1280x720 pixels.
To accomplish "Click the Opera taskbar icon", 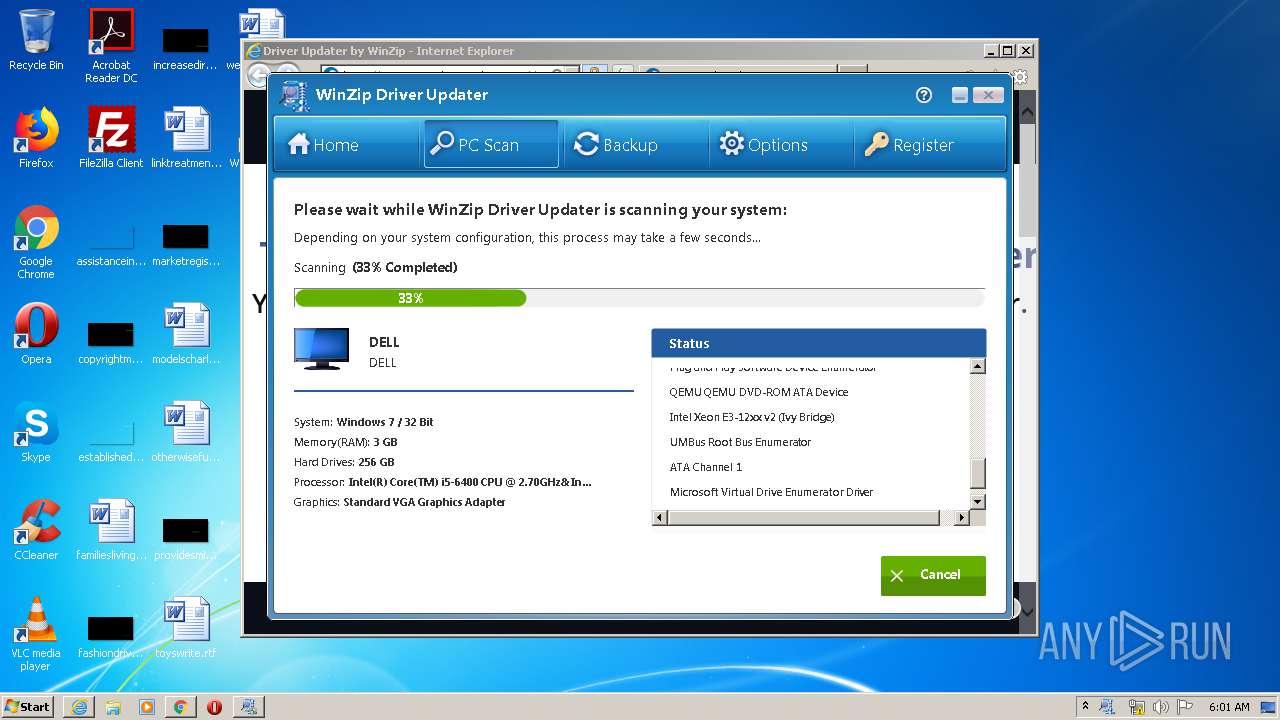I will [214, 707].
